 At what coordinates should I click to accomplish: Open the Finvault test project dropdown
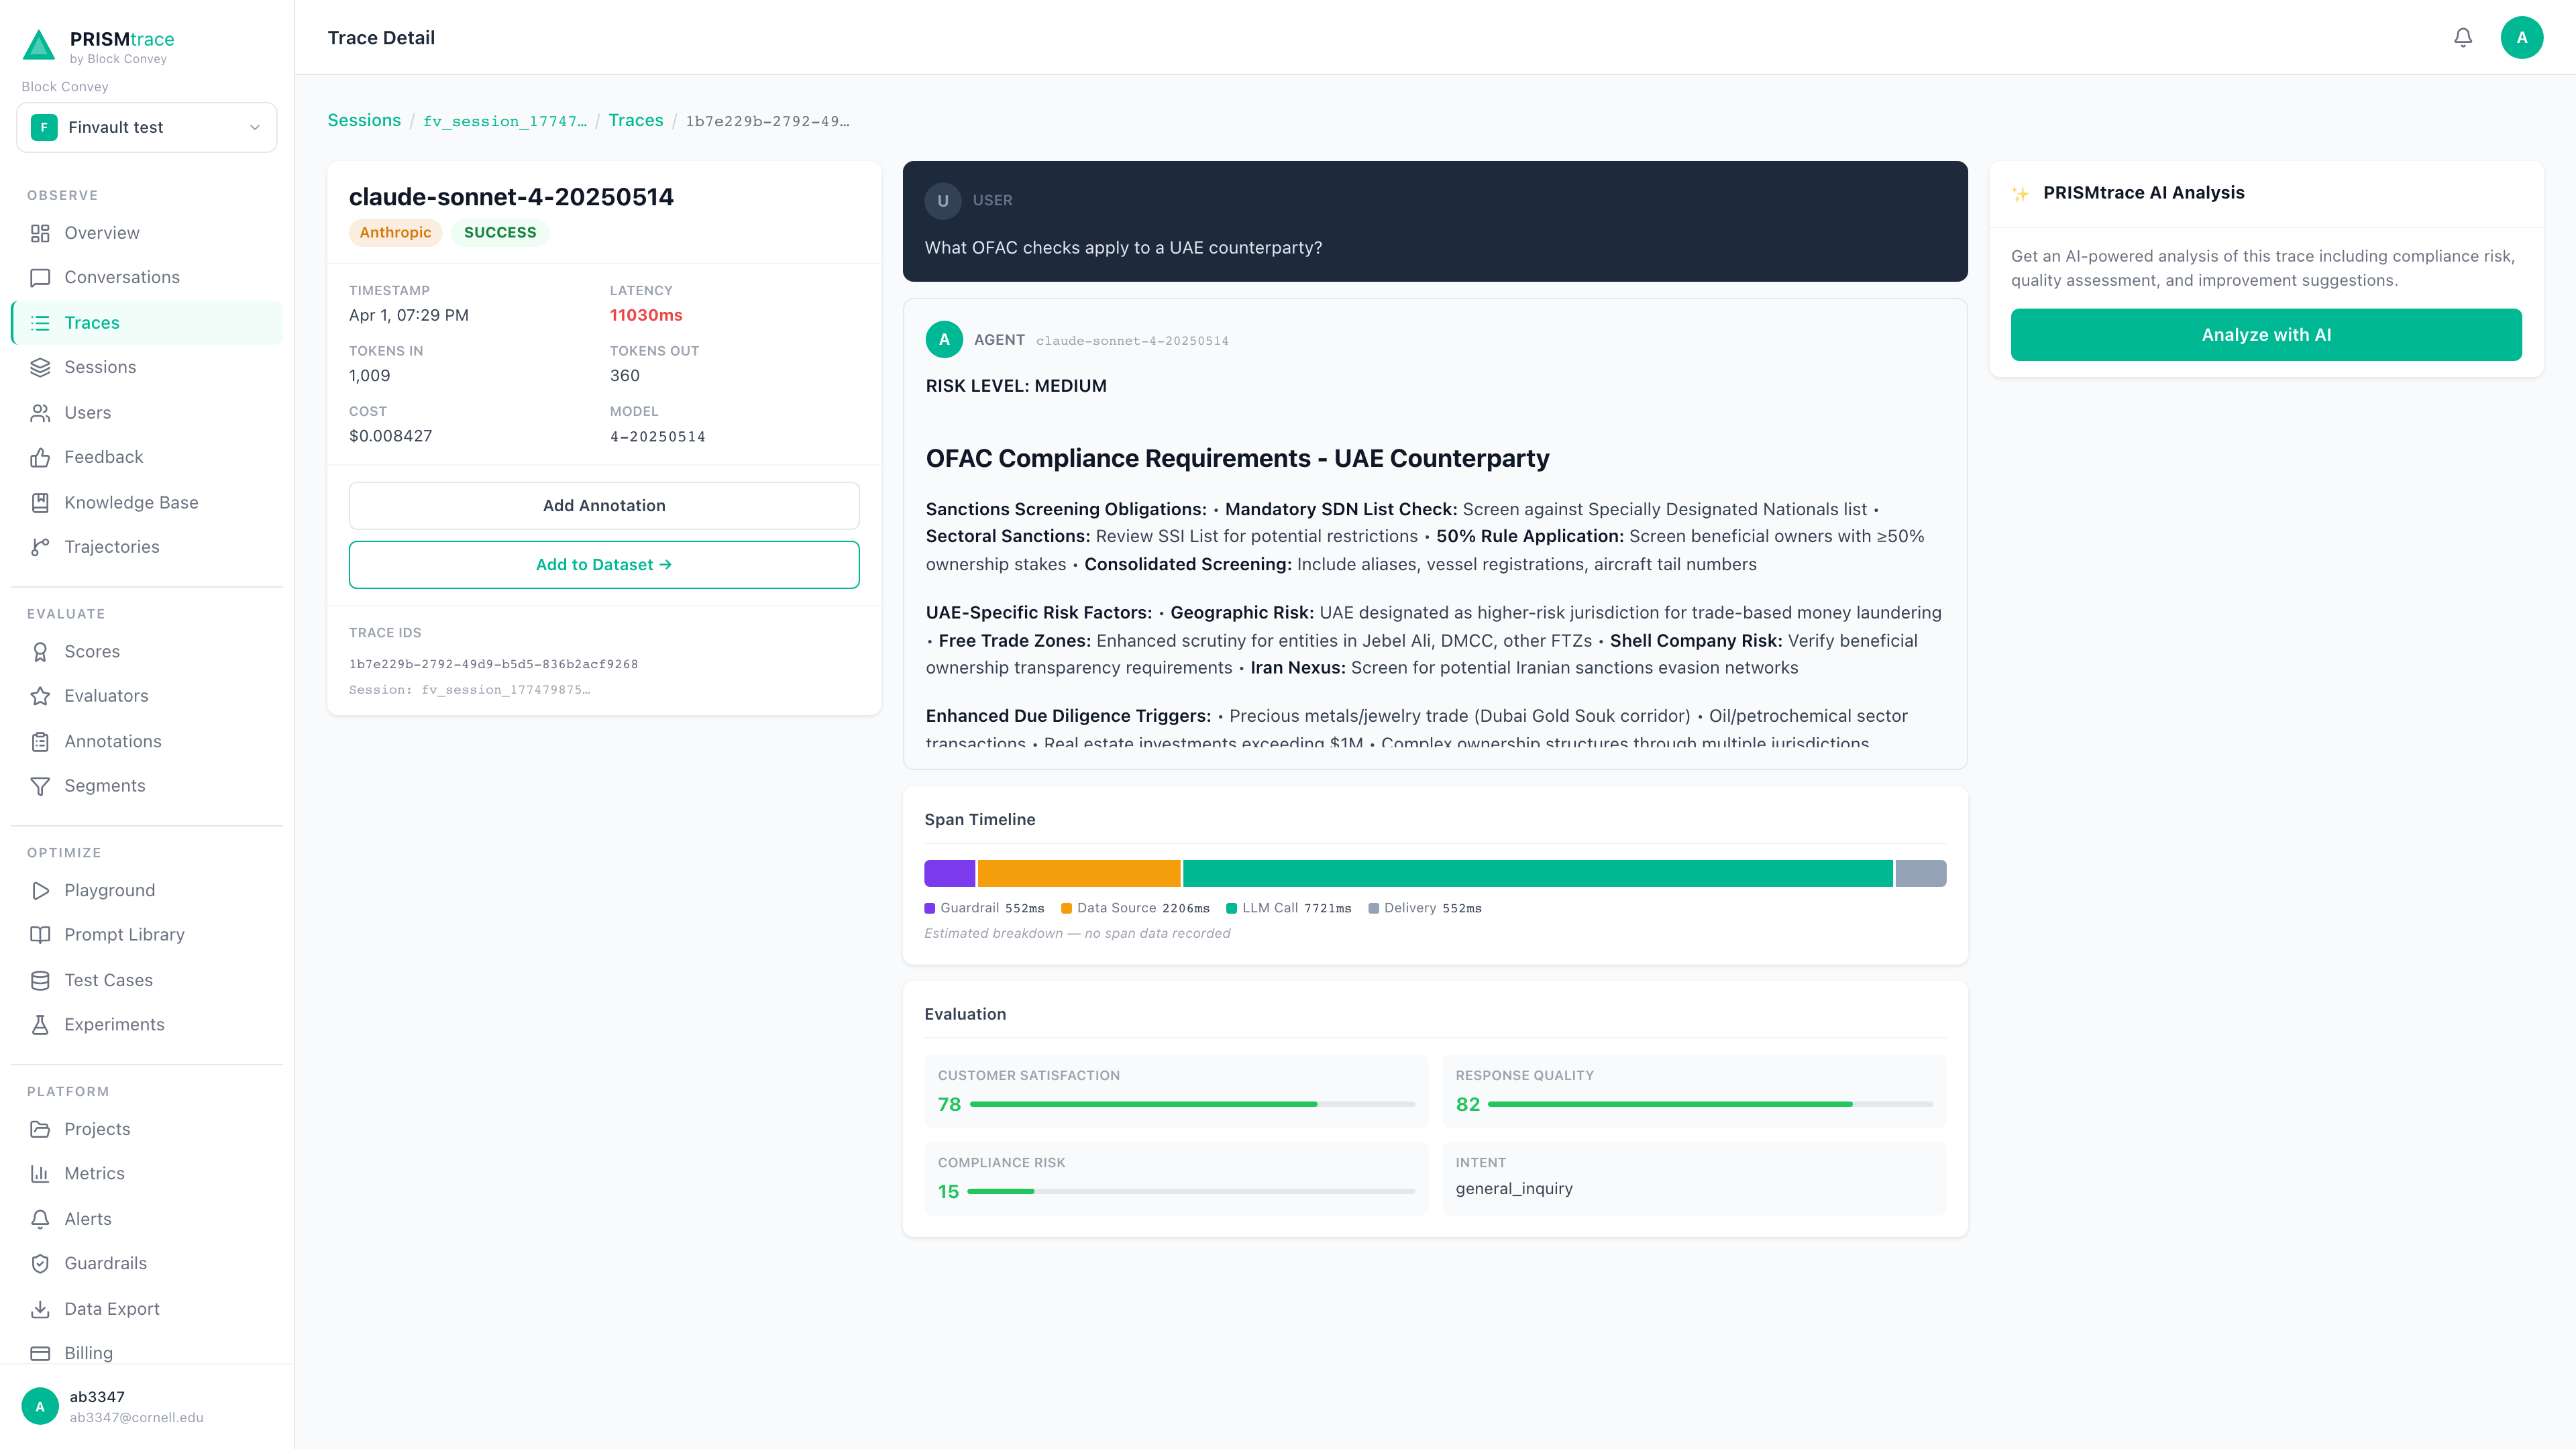click(147, 127)
